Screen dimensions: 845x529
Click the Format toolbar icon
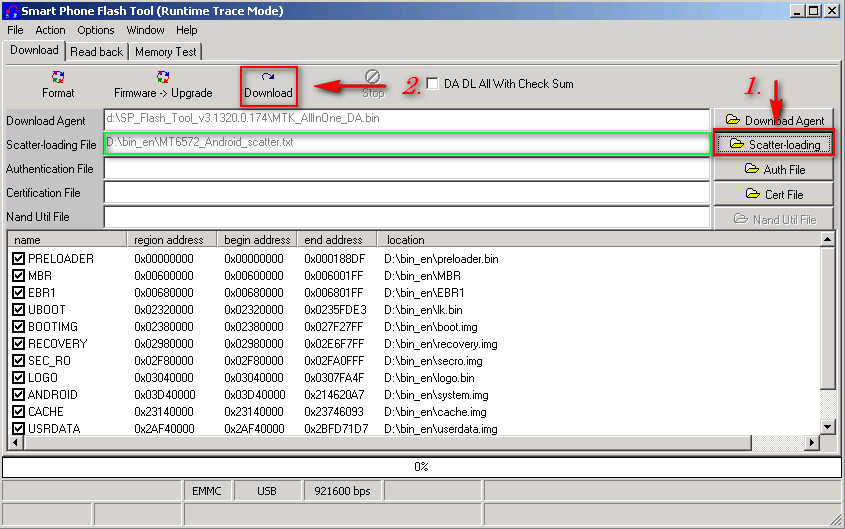click(58, 85)
